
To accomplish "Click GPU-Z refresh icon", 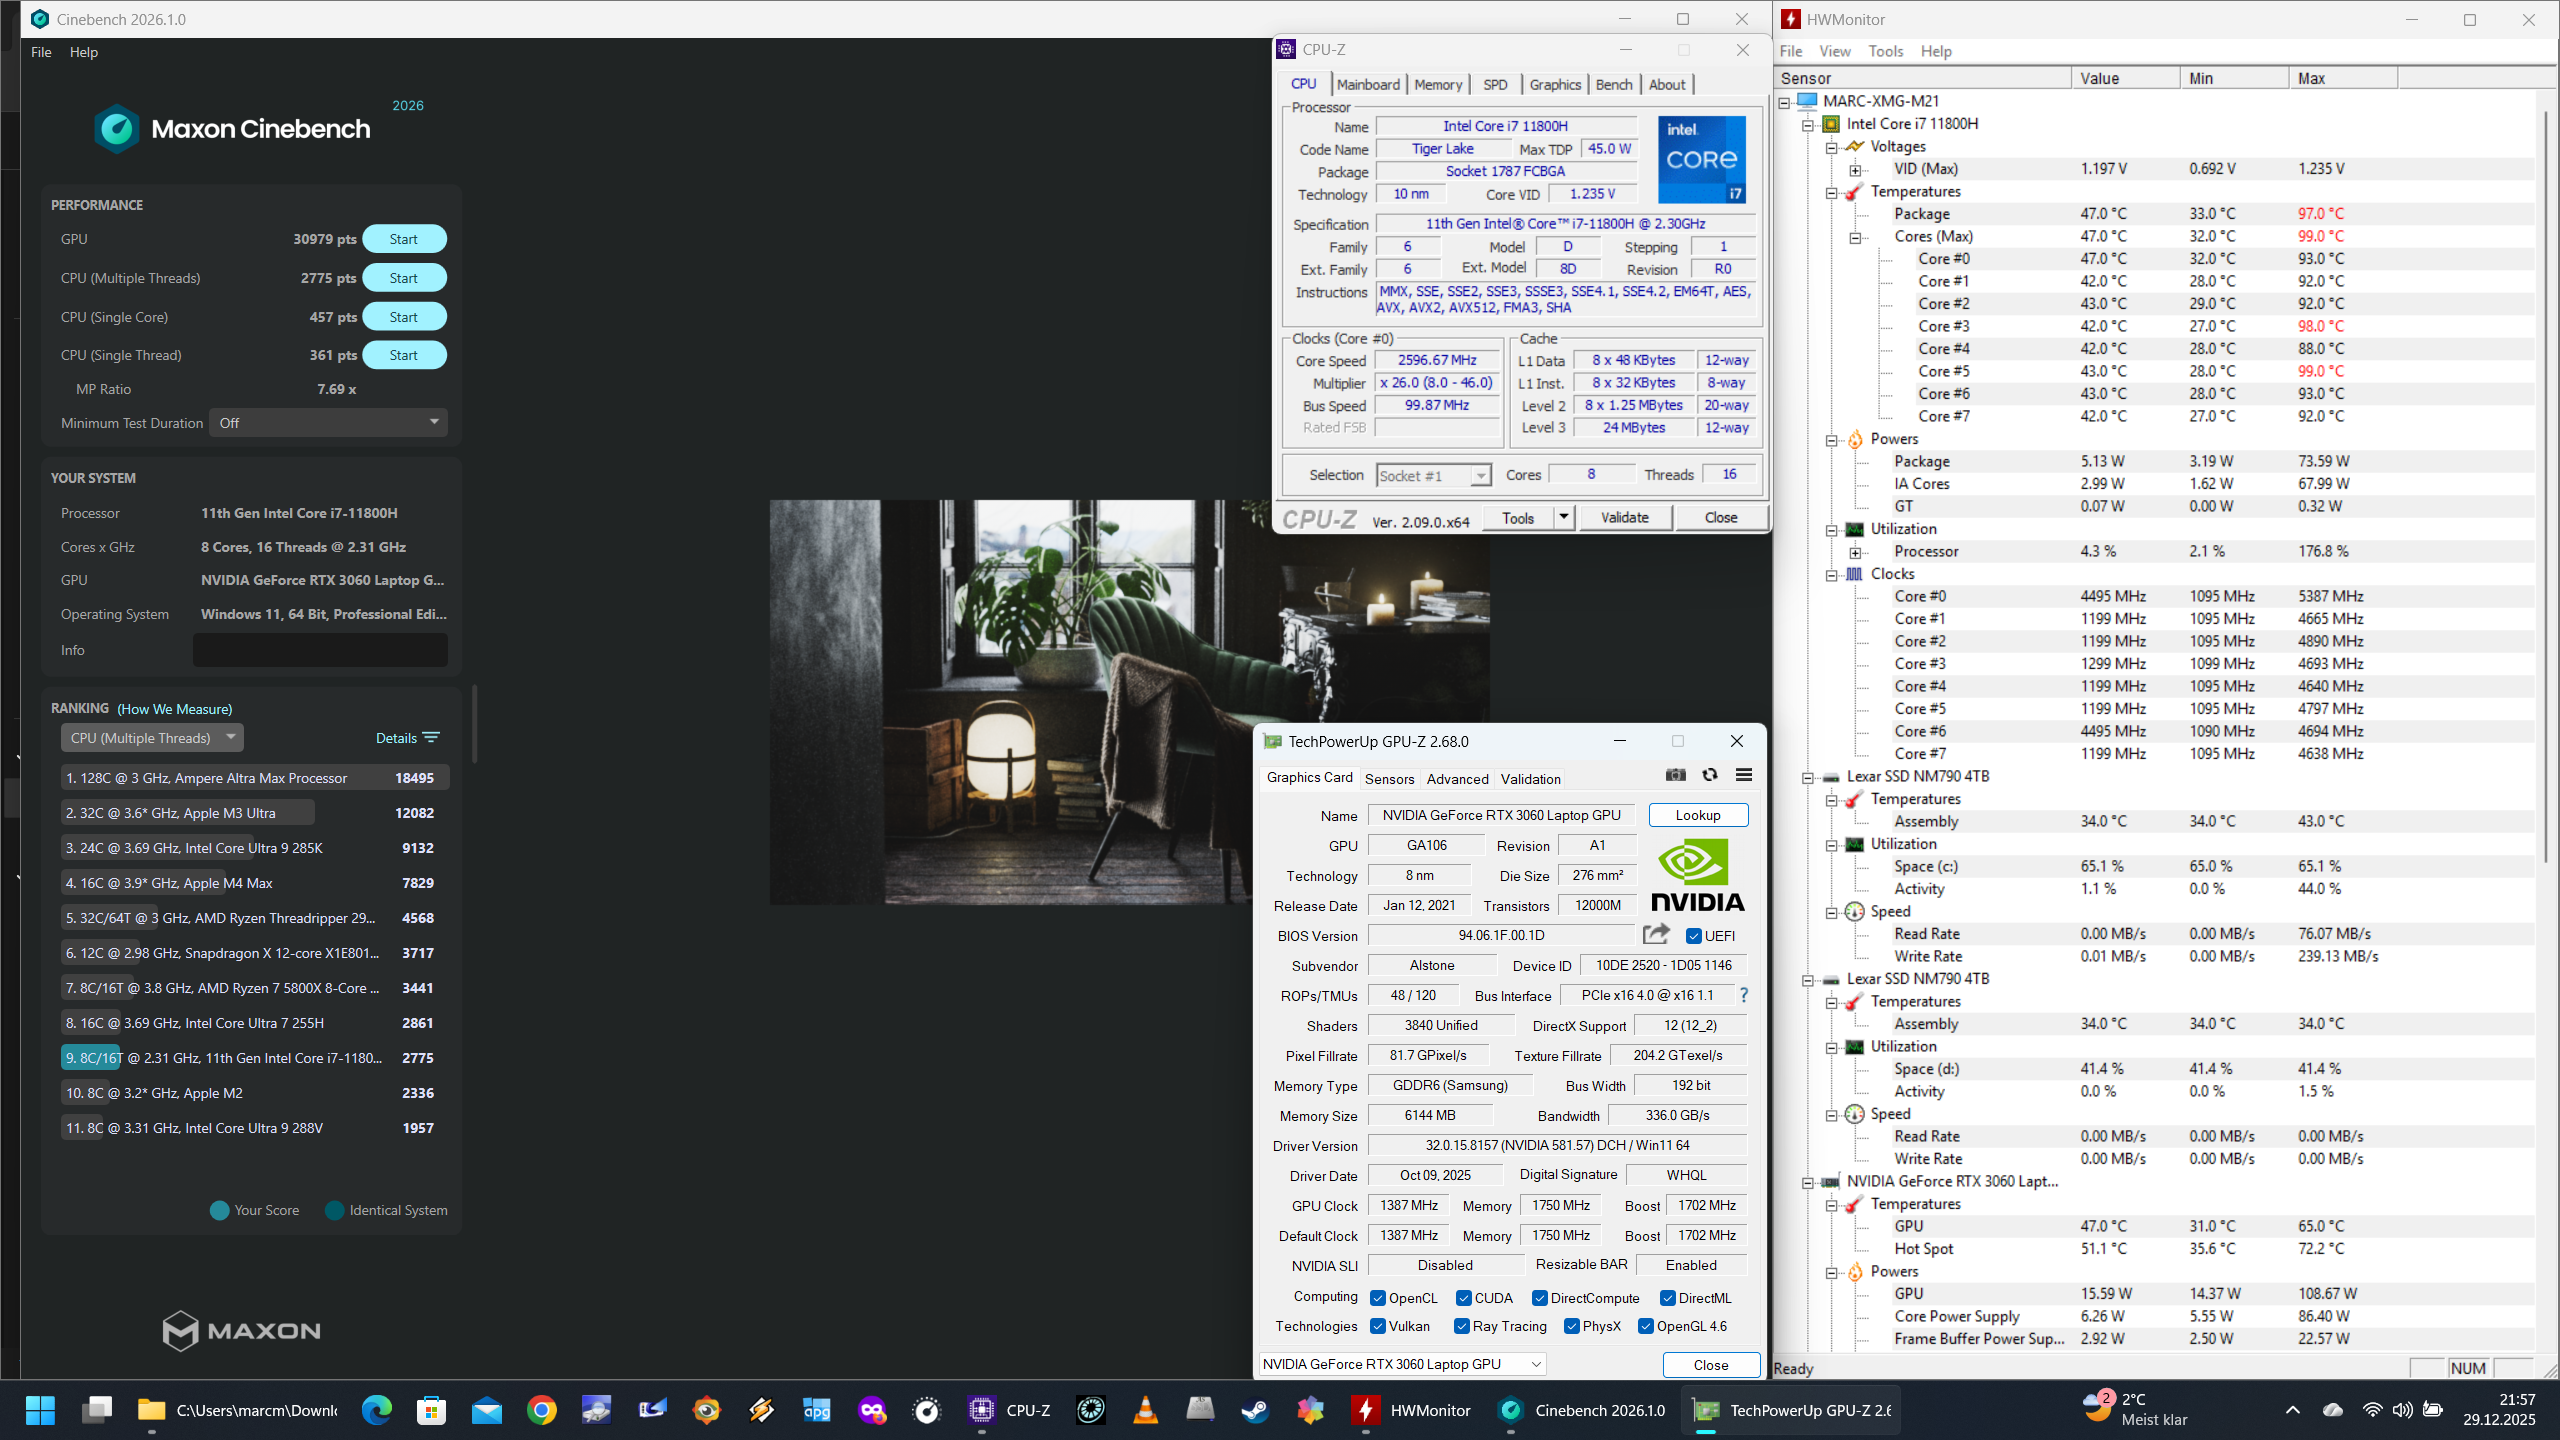I will coord(1710,775).
